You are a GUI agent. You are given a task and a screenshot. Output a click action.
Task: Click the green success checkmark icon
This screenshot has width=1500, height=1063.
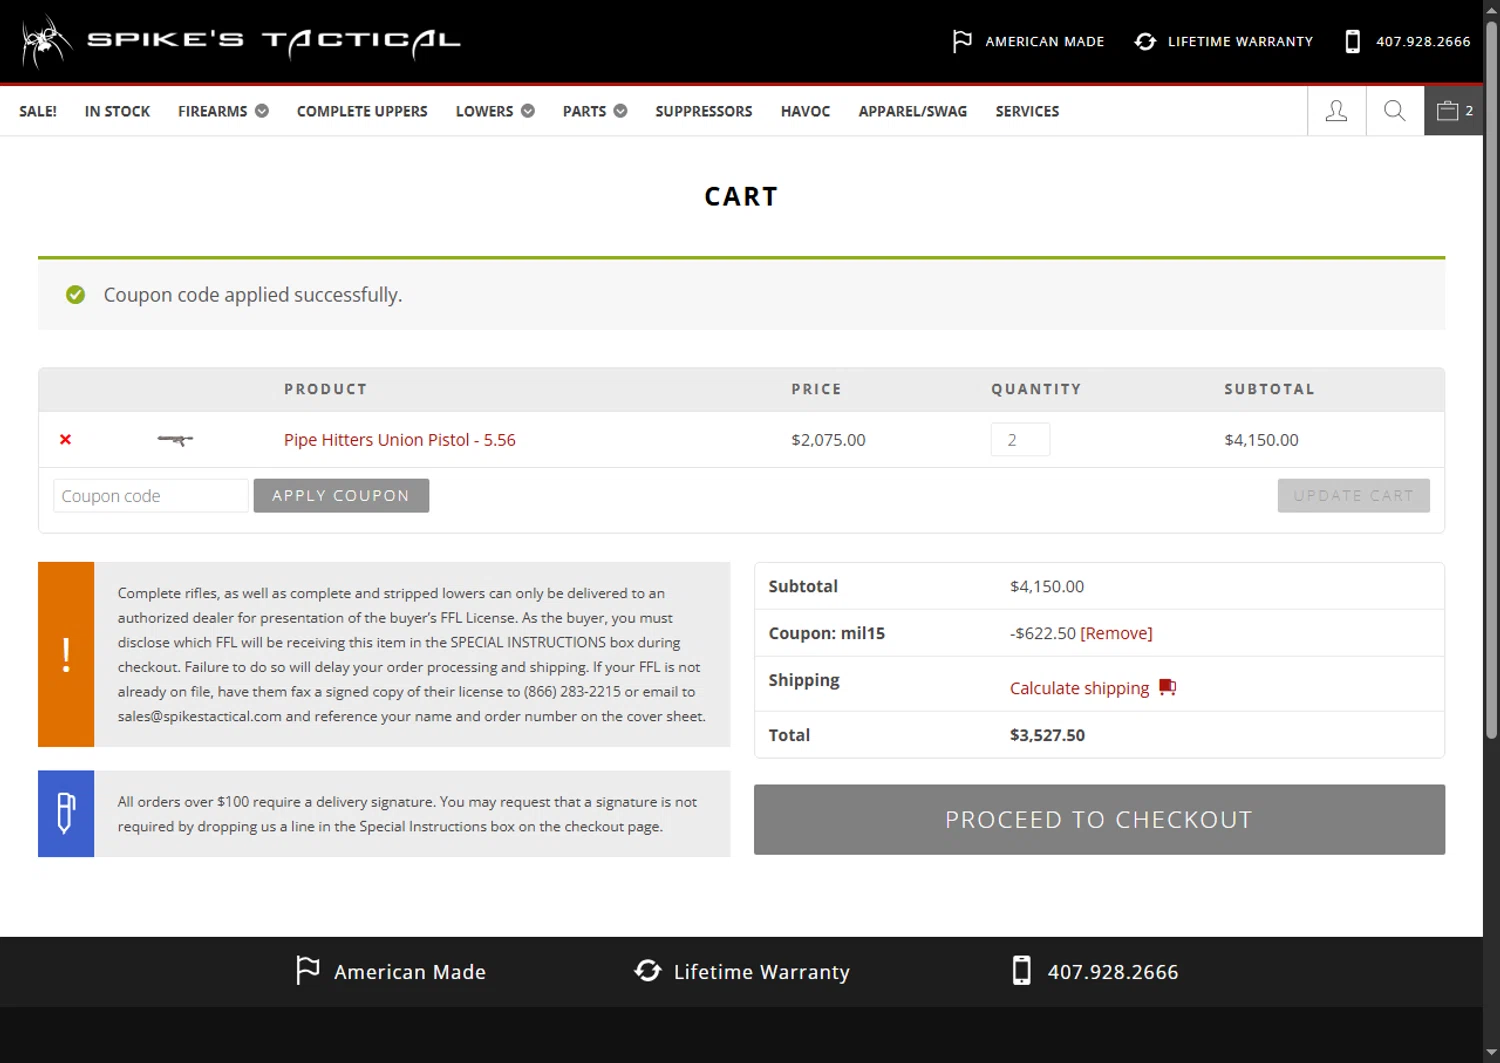coord(75,295)
